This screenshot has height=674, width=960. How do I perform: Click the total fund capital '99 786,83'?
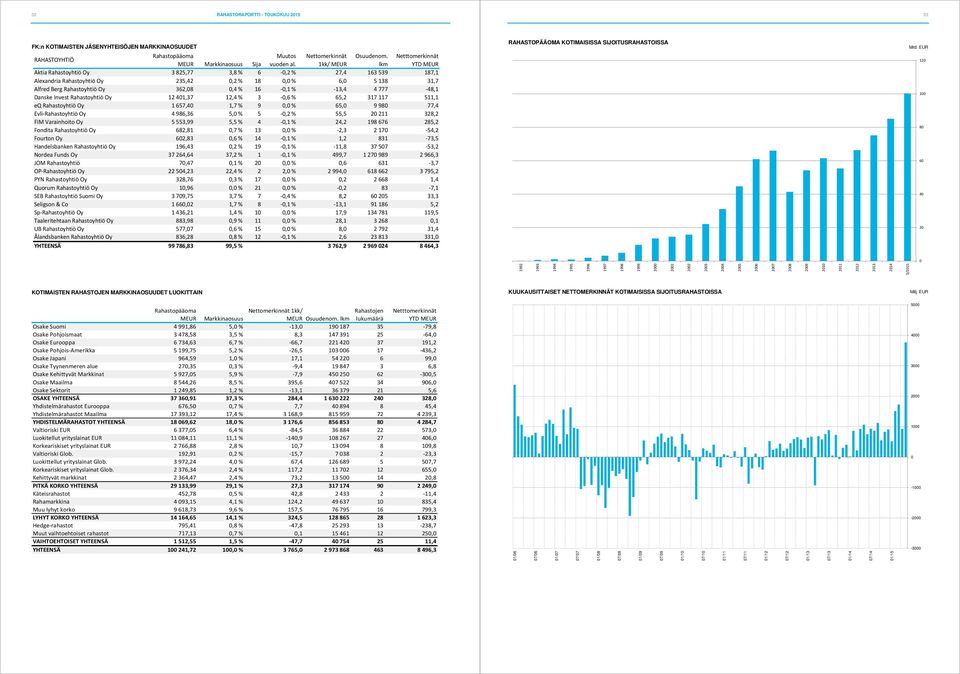181,245
